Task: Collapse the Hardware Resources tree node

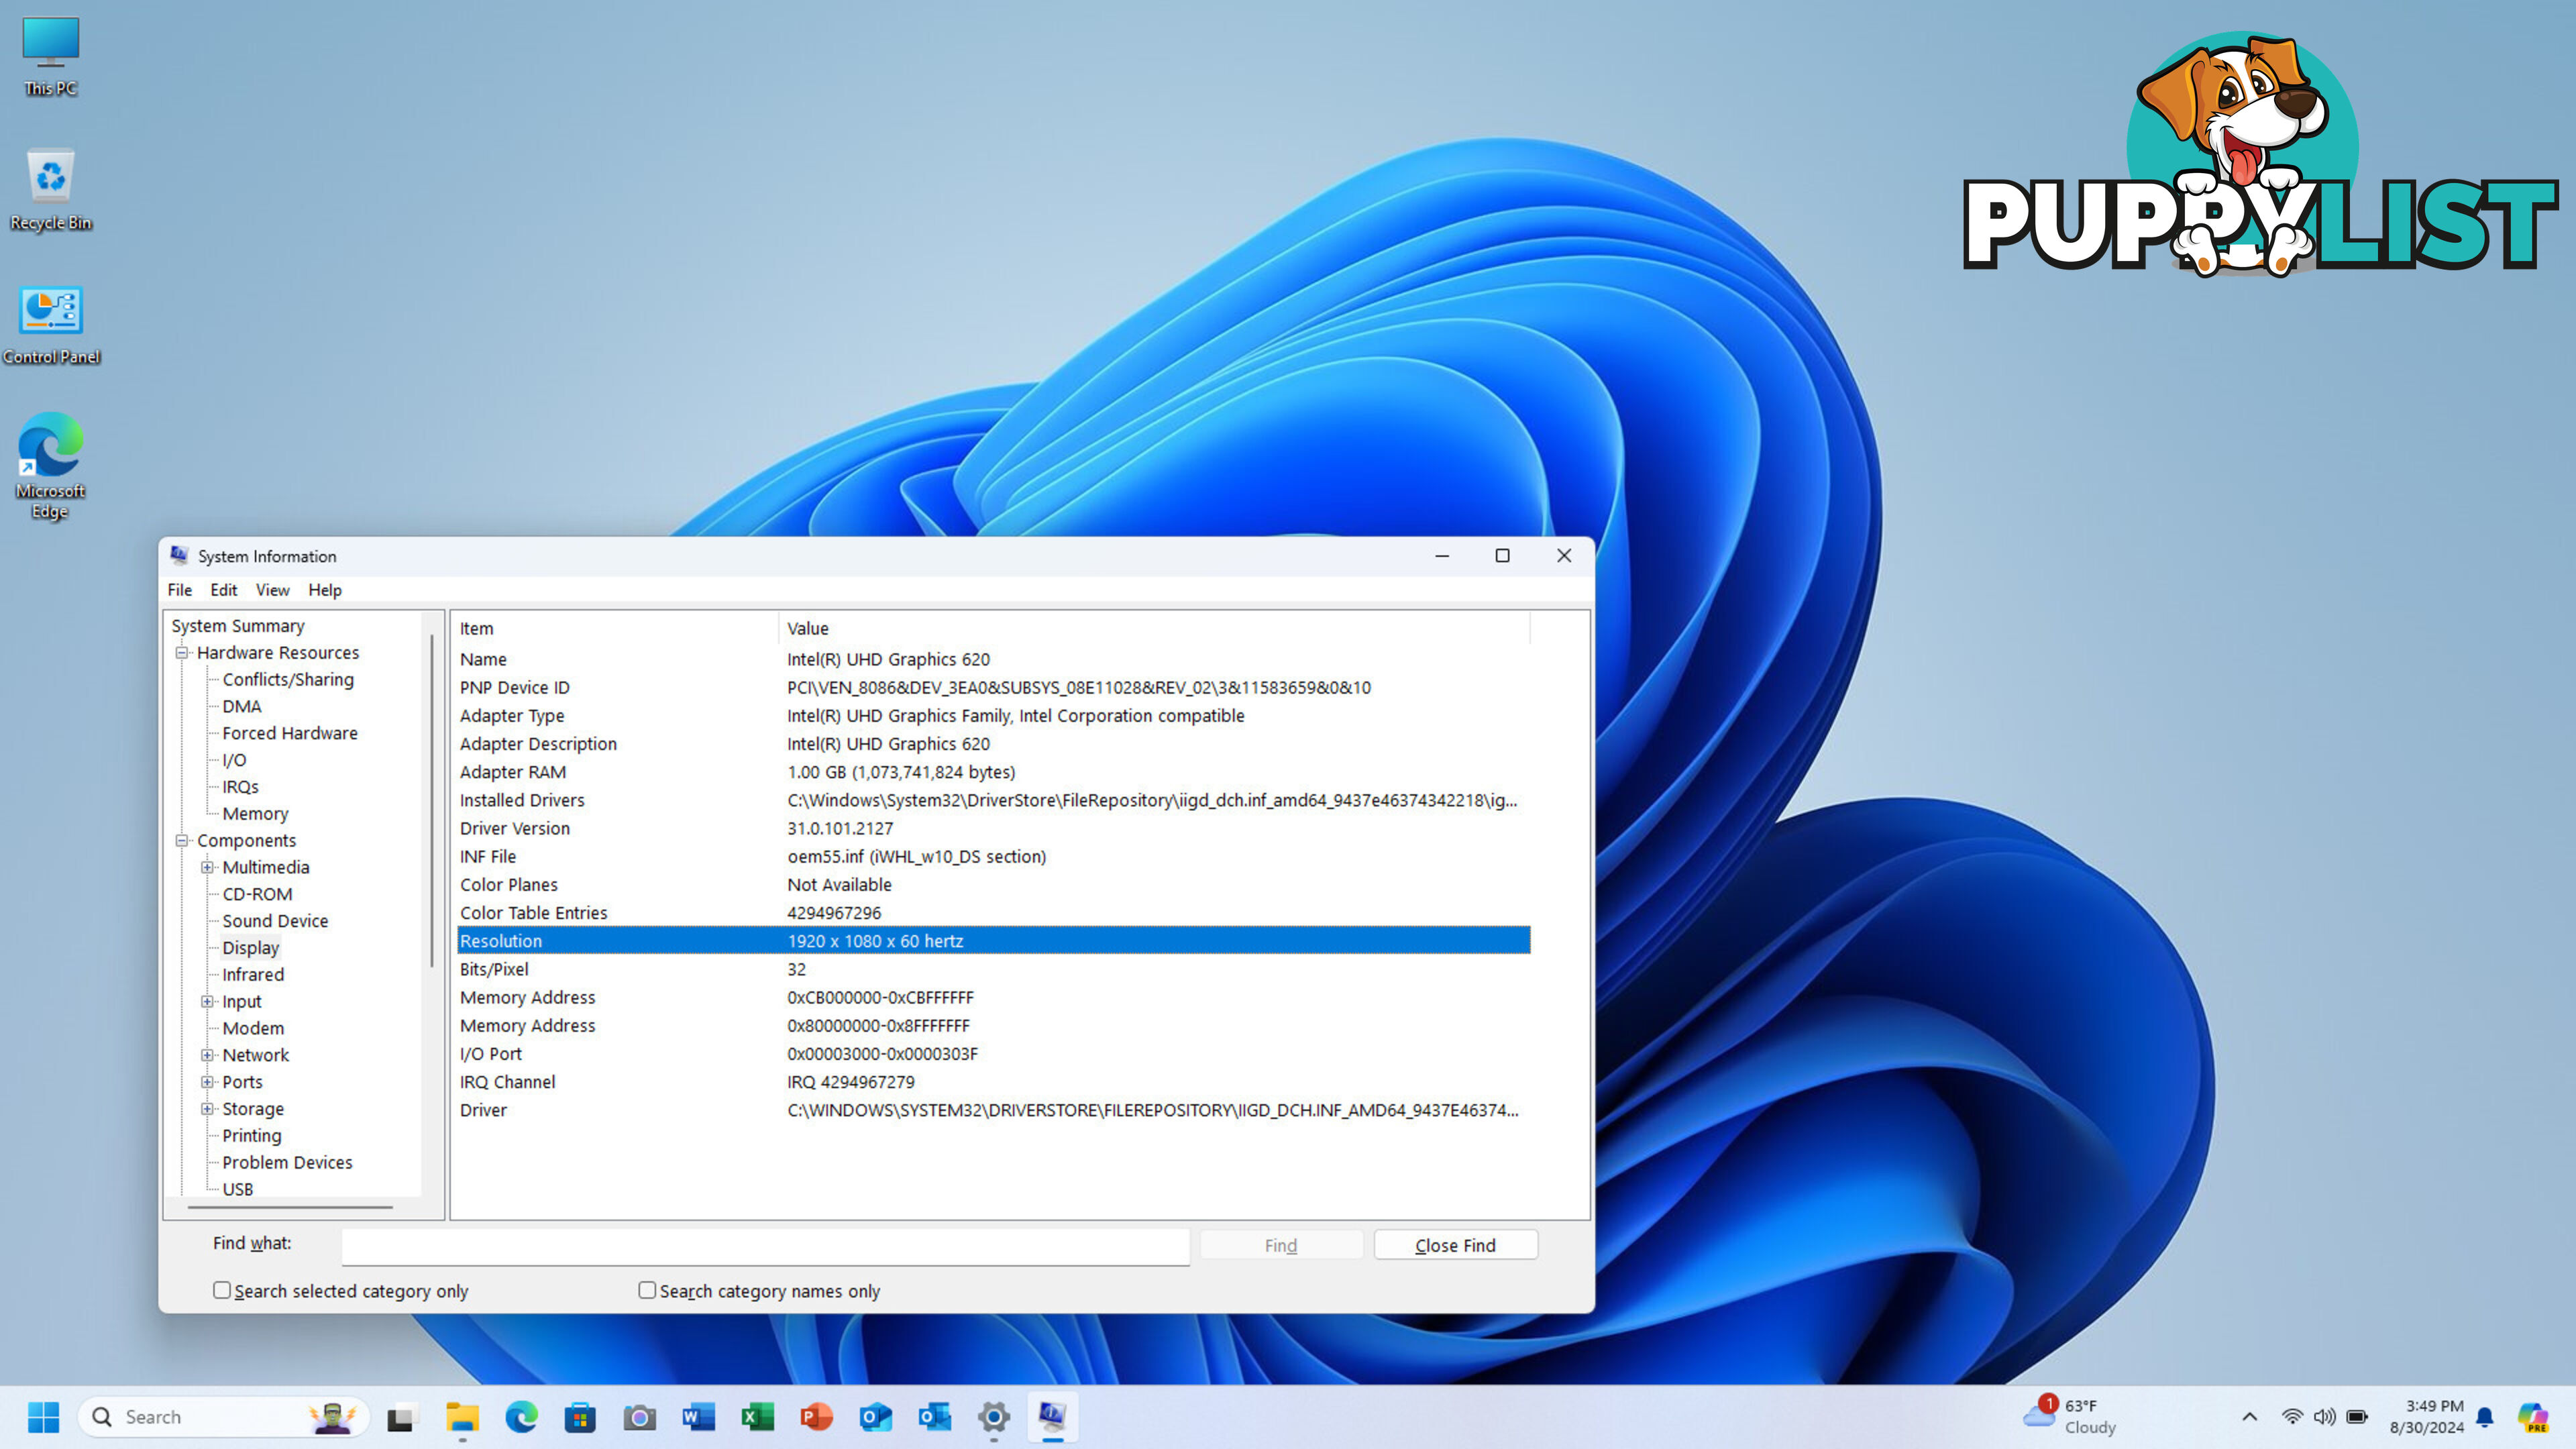Action: pyautogui.click(x=182, y=652)
